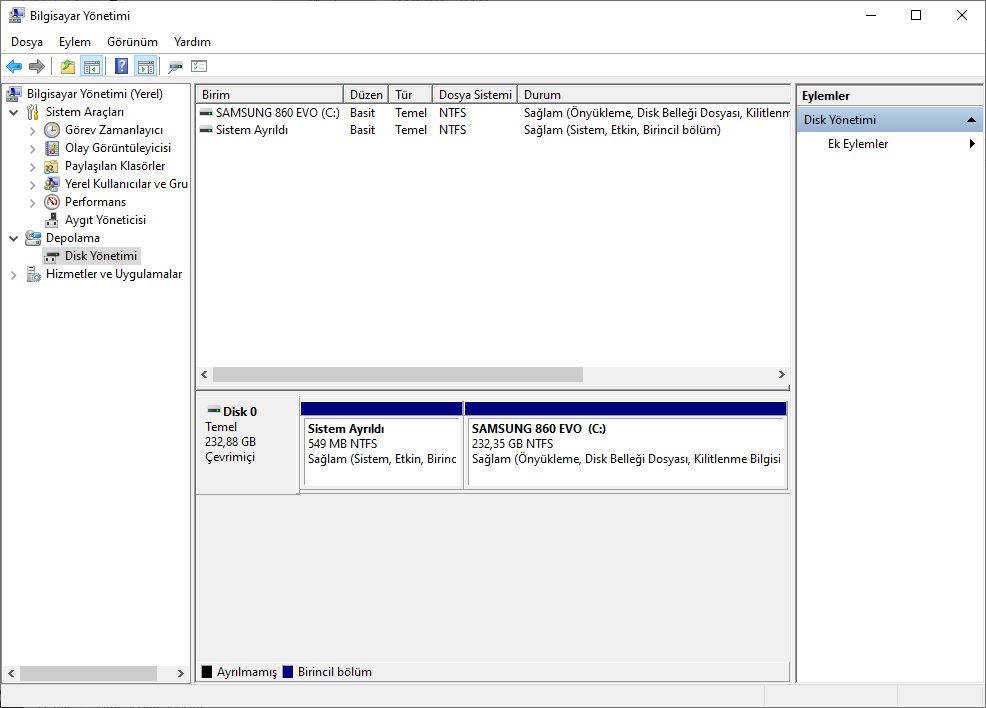This screenshot has height=708, width=986.
Task: Expand the Paylaşılan Klasörler node
Action: [x=32, y=167]
